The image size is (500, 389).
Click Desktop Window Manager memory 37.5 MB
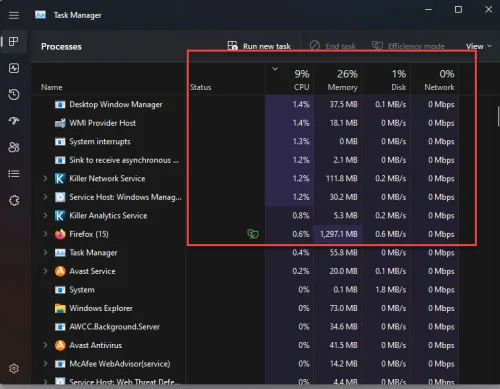tap(344, 105)
